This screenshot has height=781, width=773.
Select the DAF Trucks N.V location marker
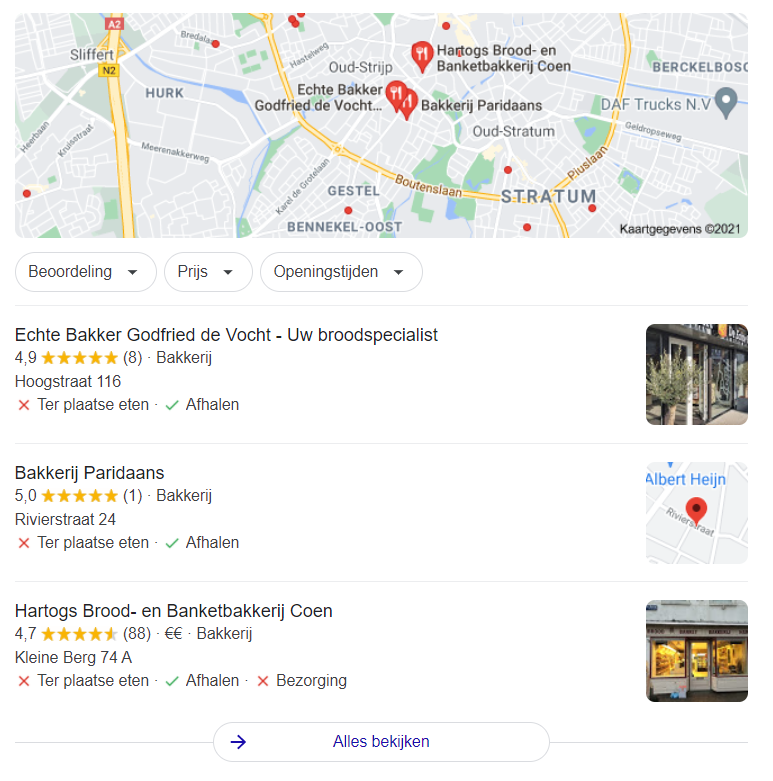coord(726,103)
